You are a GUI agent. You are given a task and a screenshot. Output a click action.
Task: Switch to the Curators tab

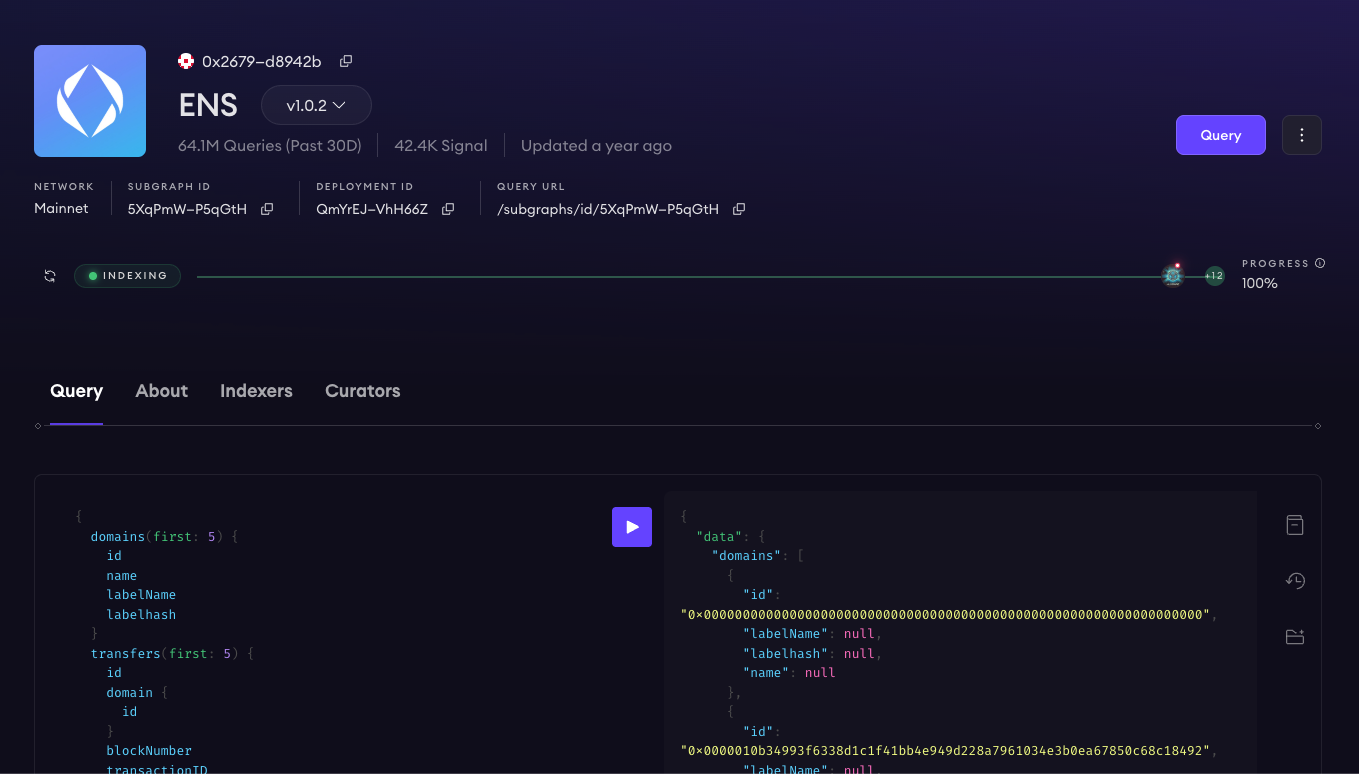363,391
